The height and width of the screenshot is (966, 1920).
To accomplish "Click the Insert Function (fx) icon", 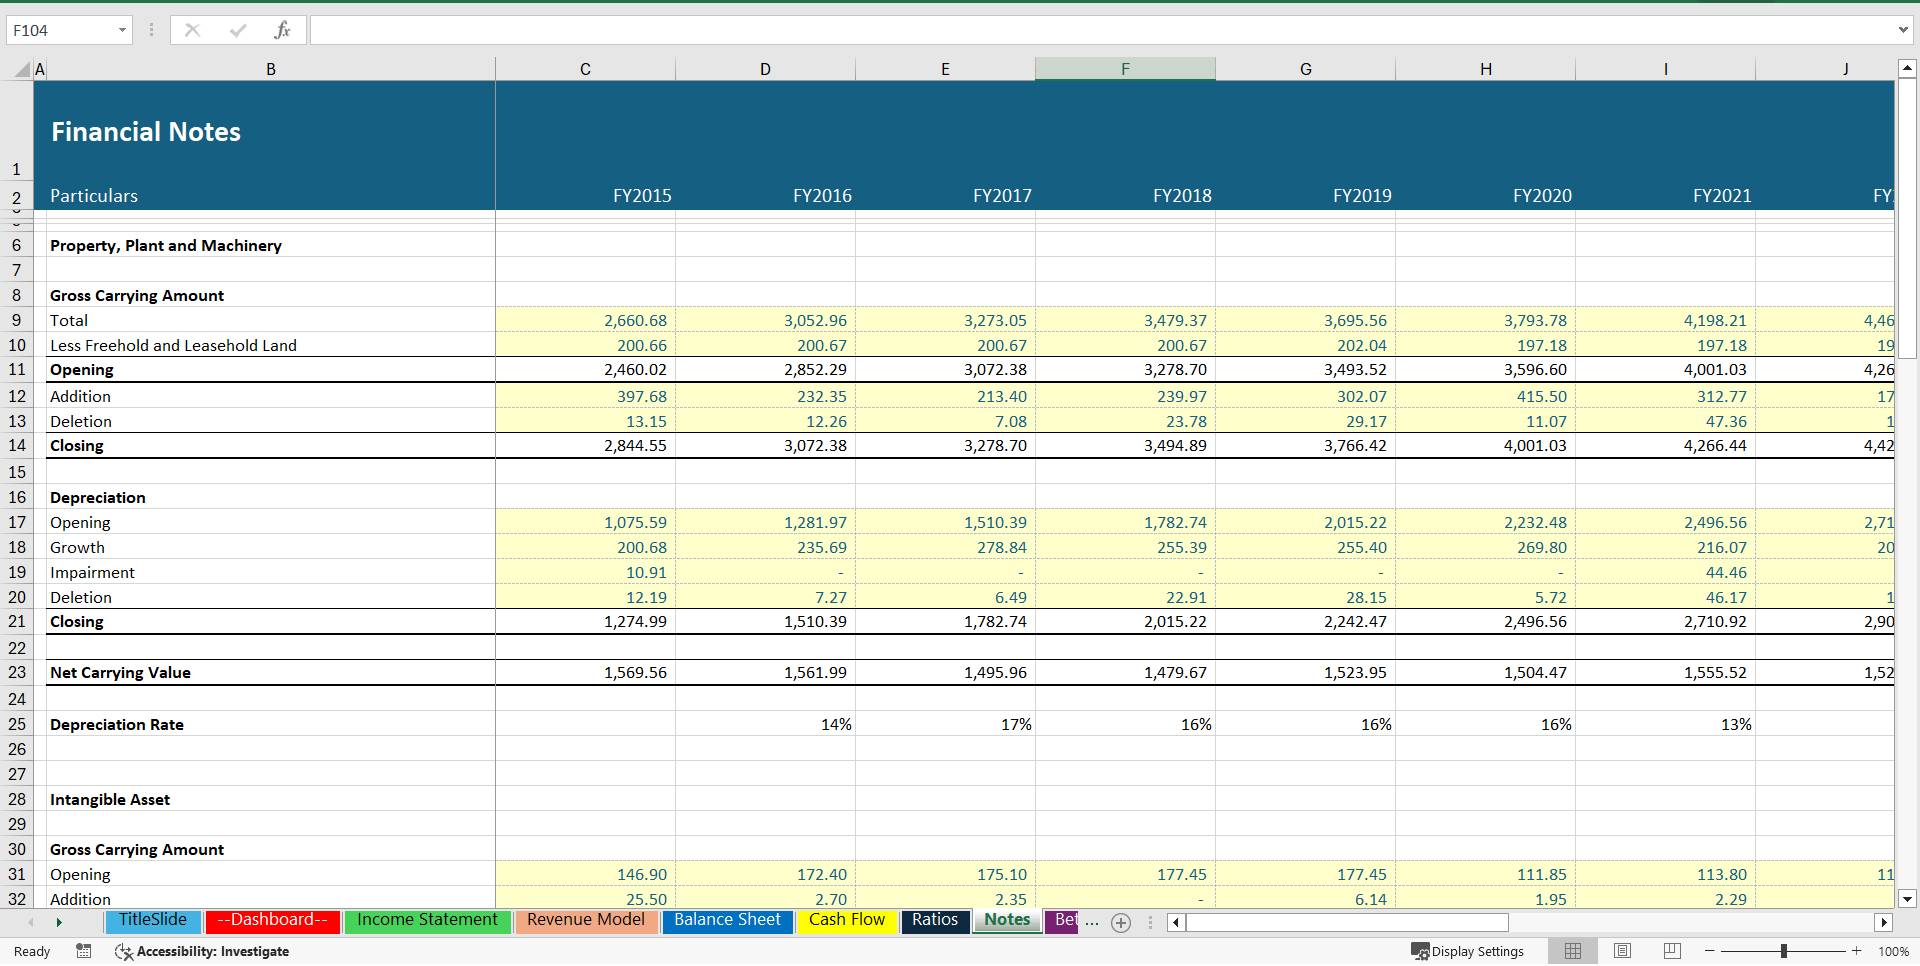I will (283, 30).
